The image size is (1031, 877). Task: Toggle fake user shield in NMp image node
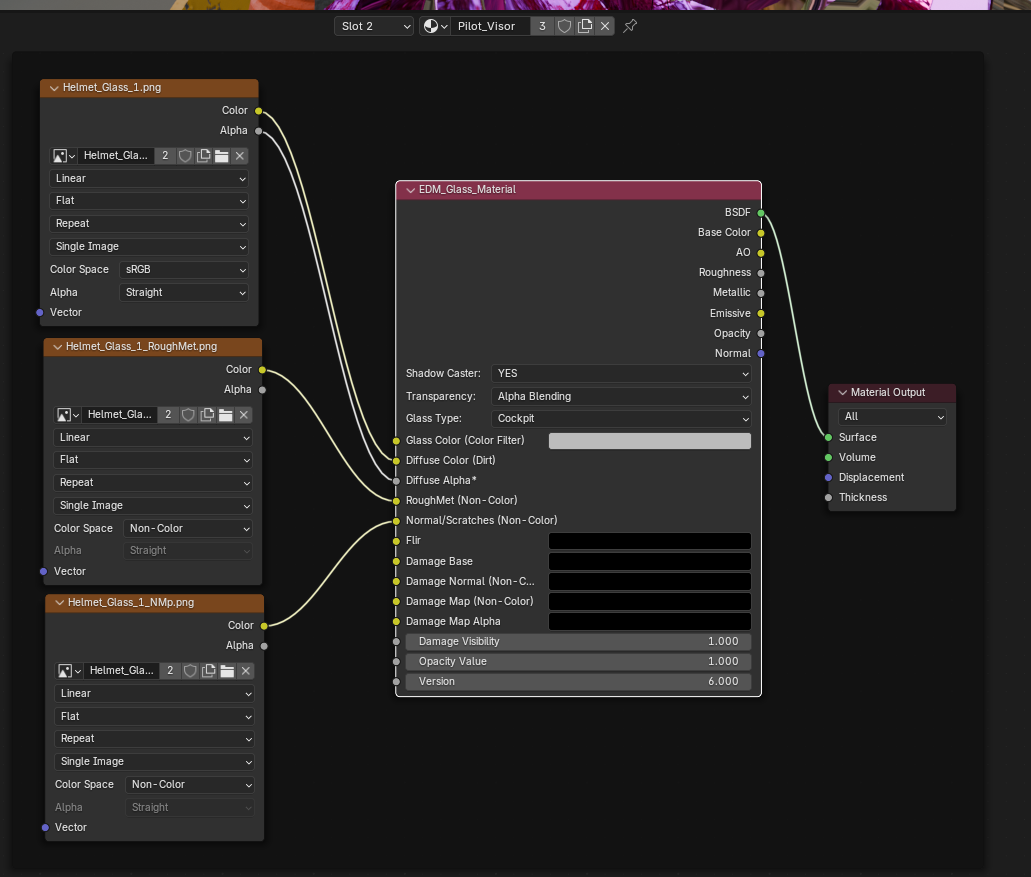(x=190, y=671)
